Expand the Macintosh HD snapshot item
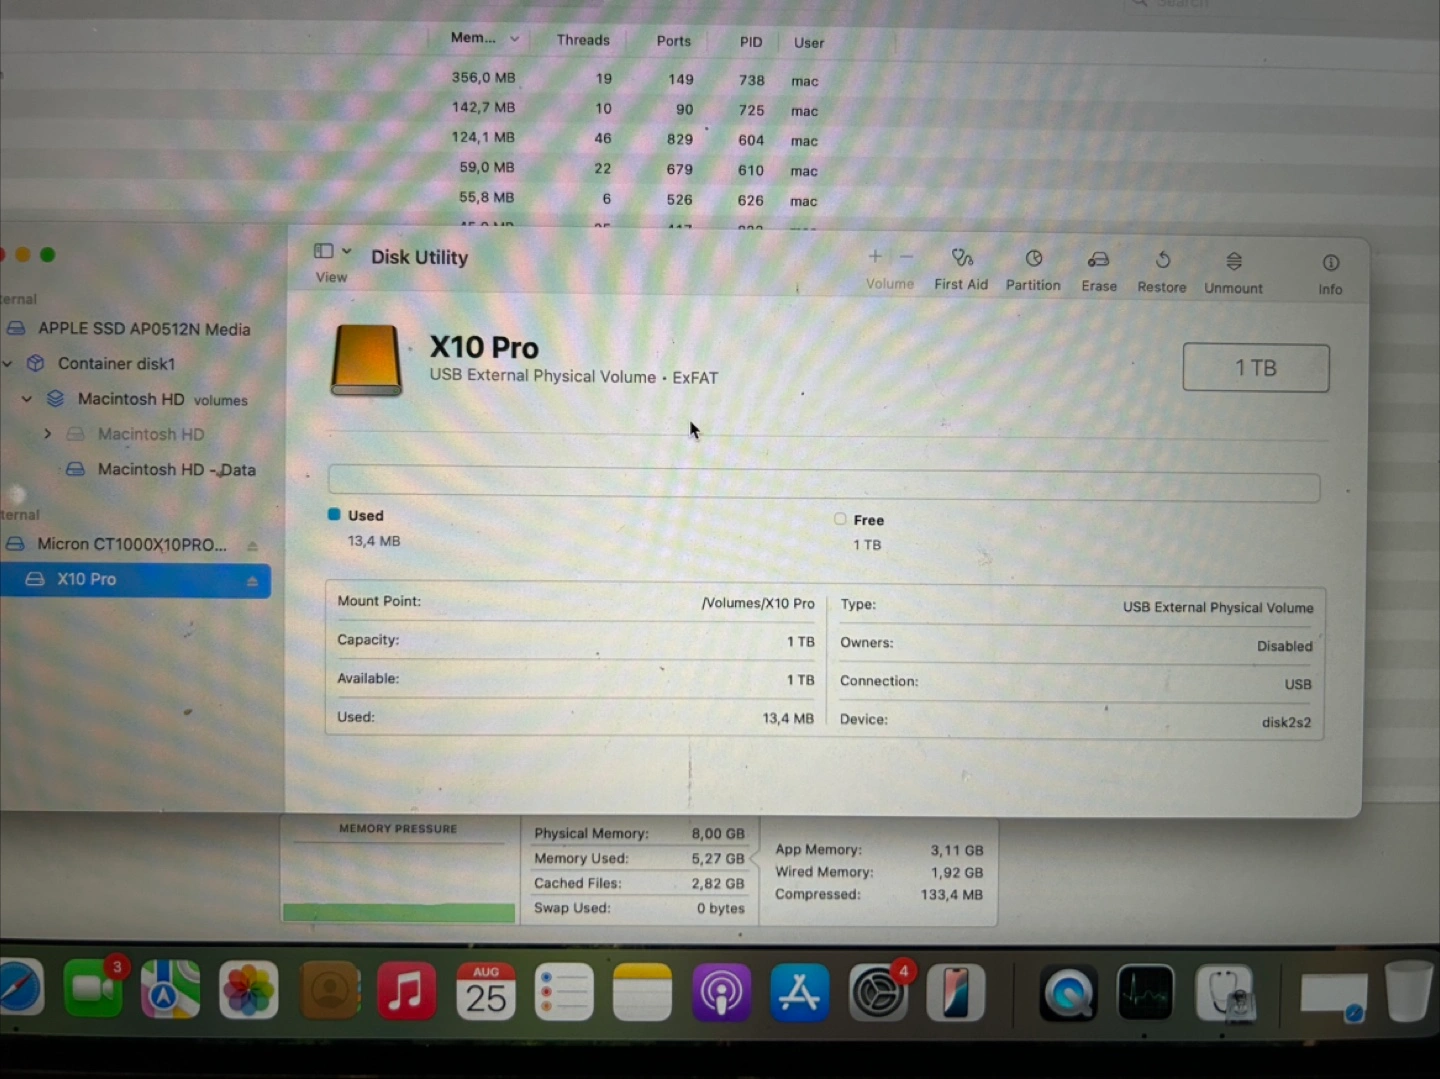Image resolution: width=1440 pixels, height=1079 pixels. coord(47,434)
